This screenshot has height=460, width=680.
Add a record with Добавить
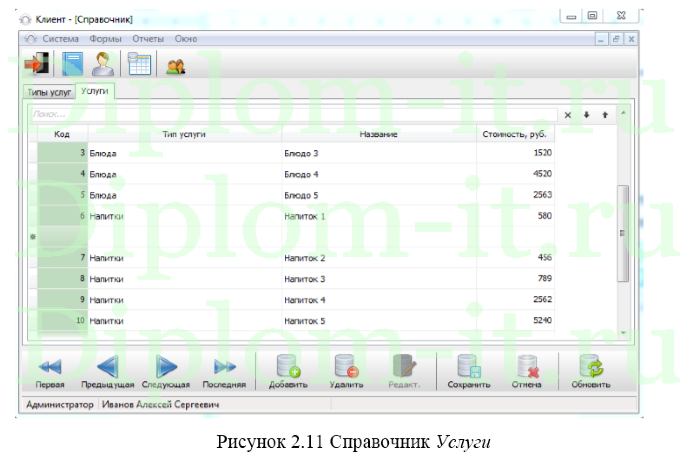click(x=288, y=372)
